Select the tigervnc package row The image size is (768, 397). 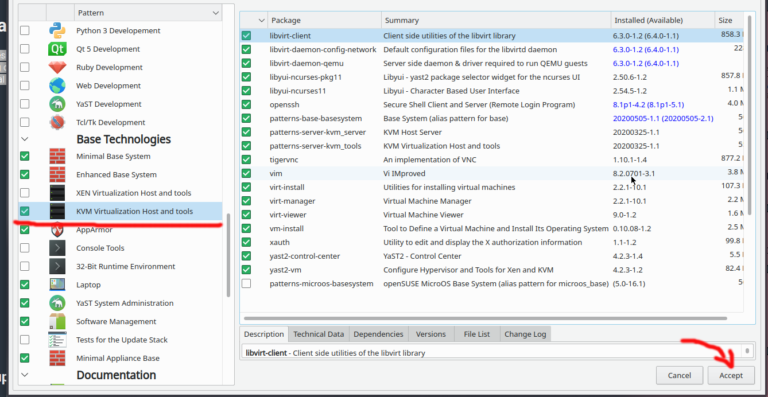pyautogui.click(x=492, y=160)
